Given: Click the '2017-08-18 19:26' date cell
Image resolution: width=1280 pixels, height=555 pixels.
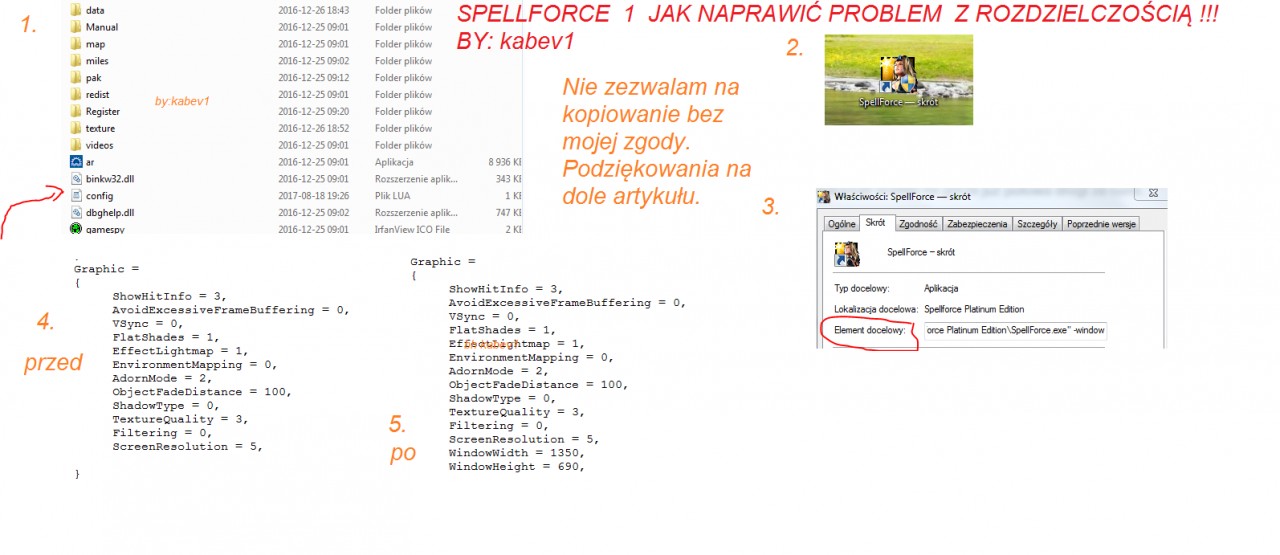Looking at the screenshot, I should click(x=313, y=195).
